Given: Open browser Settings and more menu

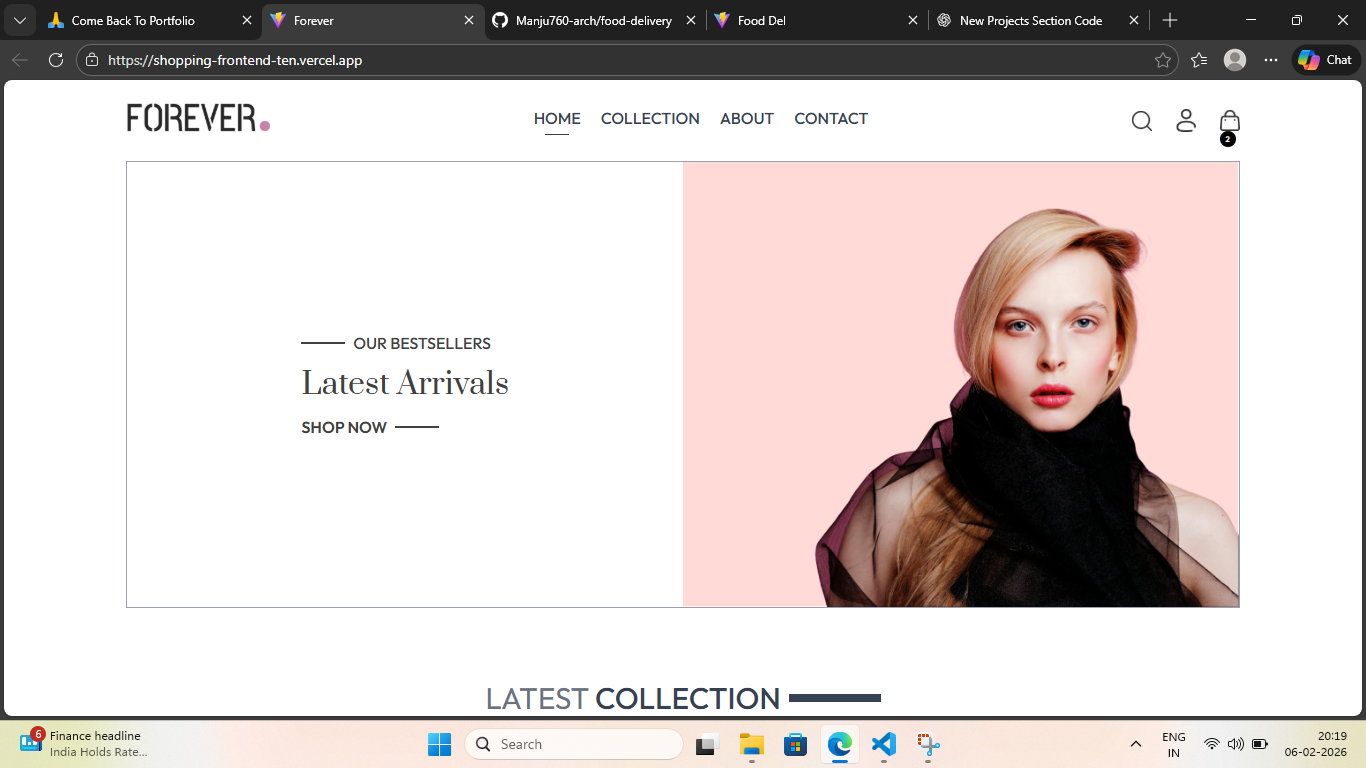Looking at the screenshot, I should coord(1270,60).
